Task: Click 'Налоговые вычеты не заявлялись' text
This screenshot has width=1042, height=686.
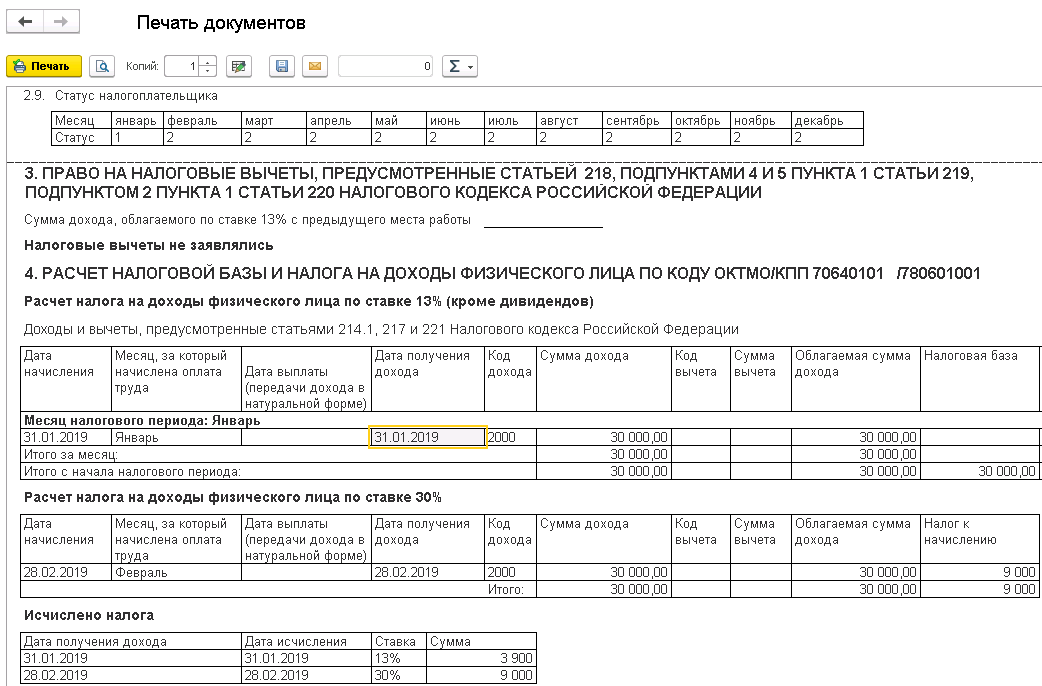Action: (x=149, y=245)
